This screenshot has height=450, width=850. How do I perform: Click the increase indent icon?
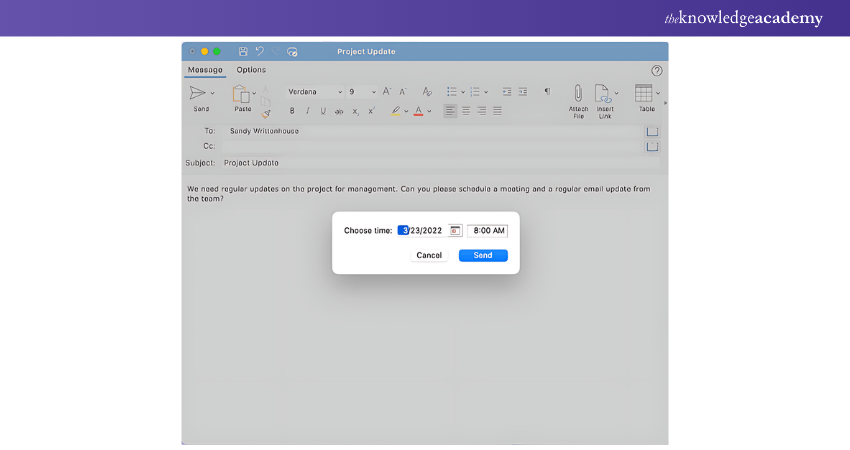click(x=522, y=91)
